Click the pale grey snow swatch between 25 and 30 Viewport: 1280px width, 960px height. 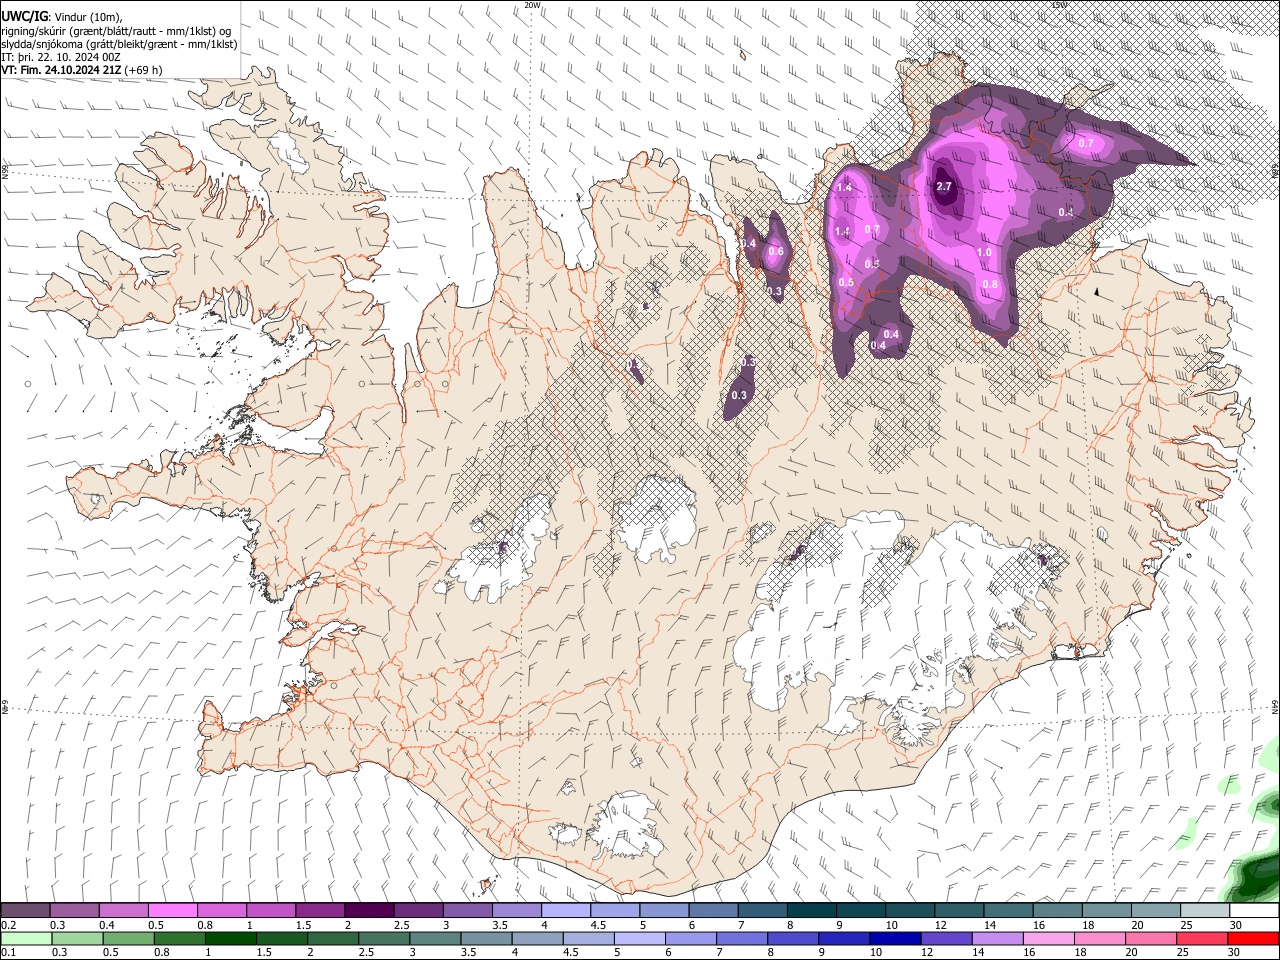click(1205, 911)
